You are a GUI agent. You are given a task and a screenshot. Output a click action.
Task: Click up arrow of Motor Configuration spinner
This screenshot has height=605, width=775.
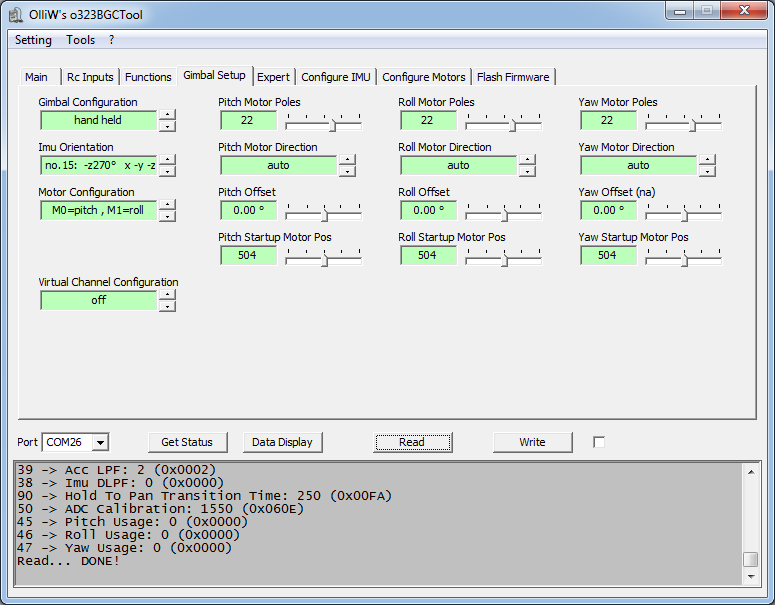click(x=167, y=205)
